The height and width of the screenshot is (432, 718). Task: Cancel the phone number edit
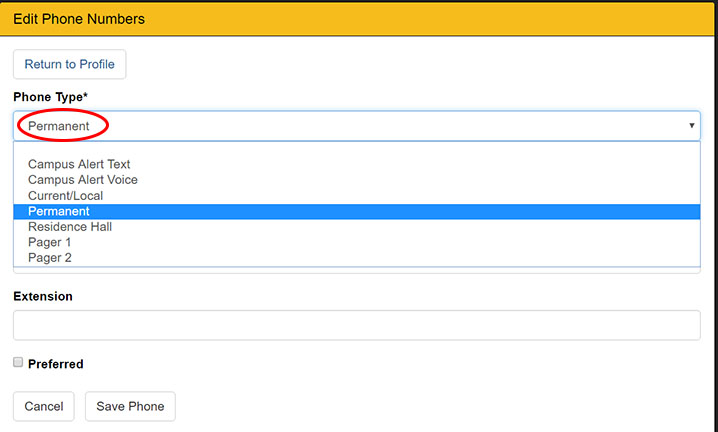pyautogui.click(x=44, y=406)
